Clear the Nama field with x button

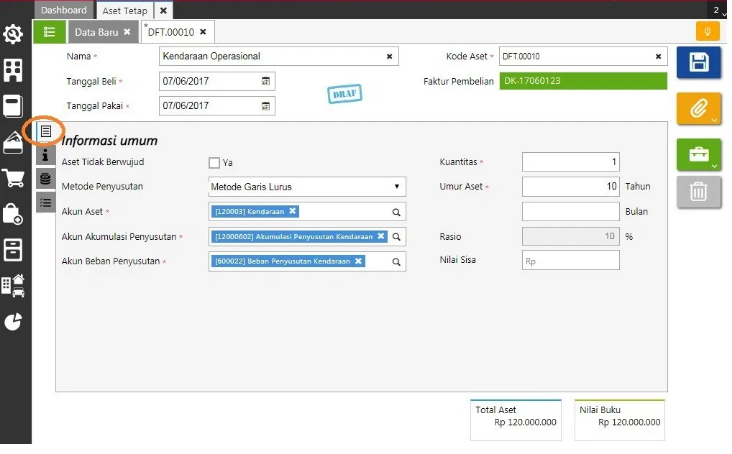pyautogui.click(x=390, y=57)
